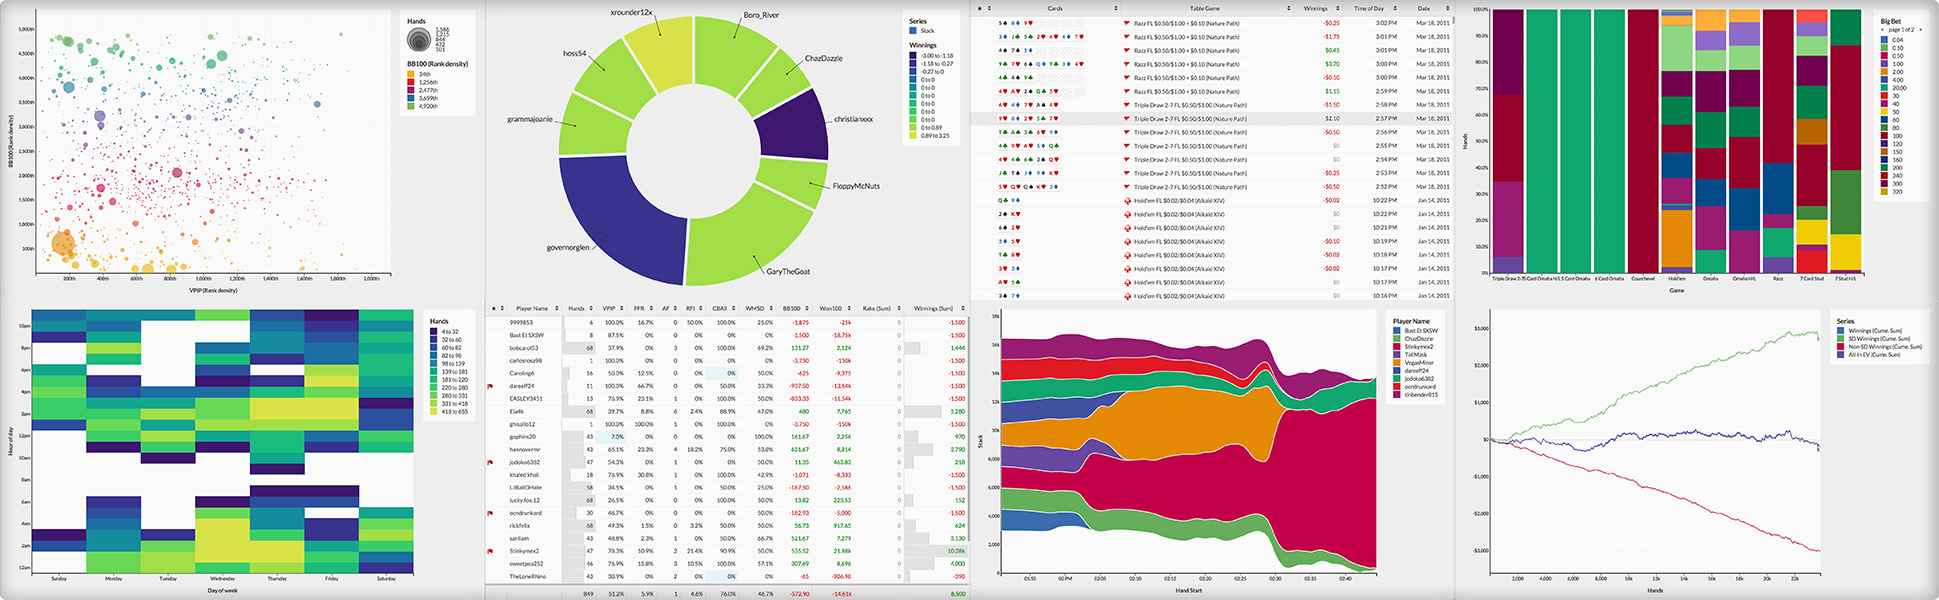Click the site icon on the 2:58 PM Triple Draw hand

coord(1128,105)
